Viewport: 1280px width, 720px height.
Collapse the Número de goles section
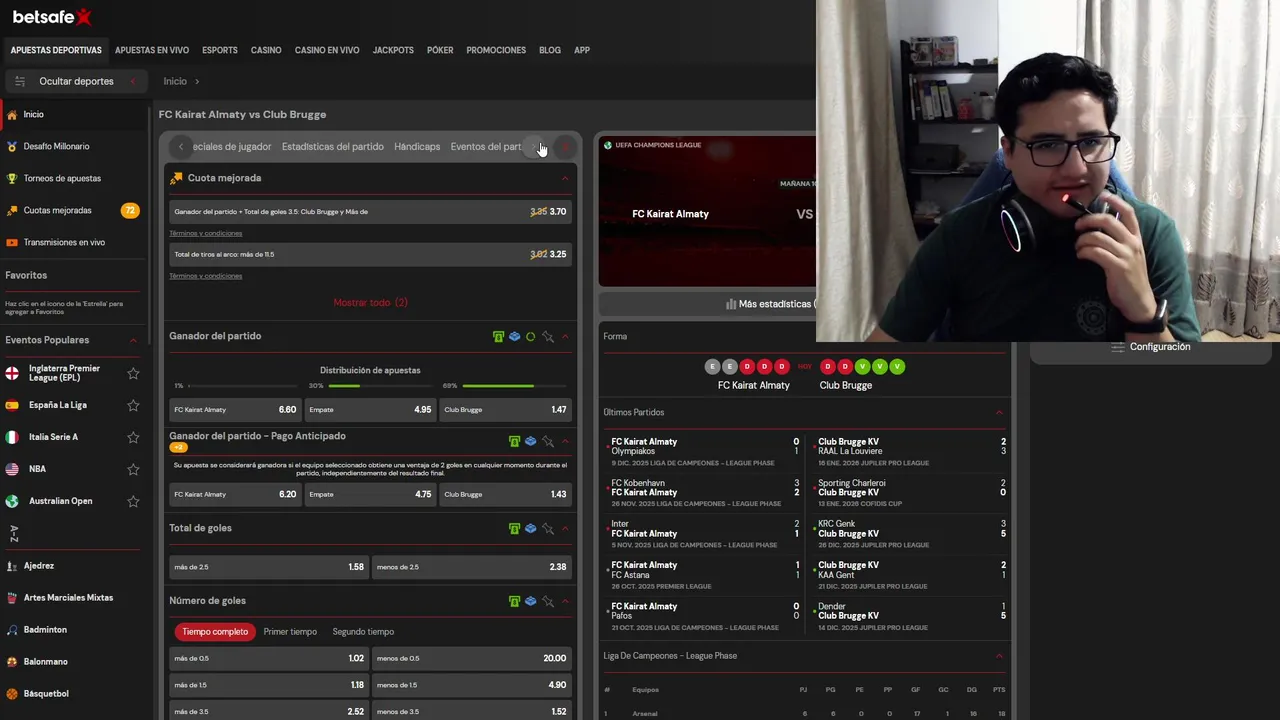click(x=565, y=602)
